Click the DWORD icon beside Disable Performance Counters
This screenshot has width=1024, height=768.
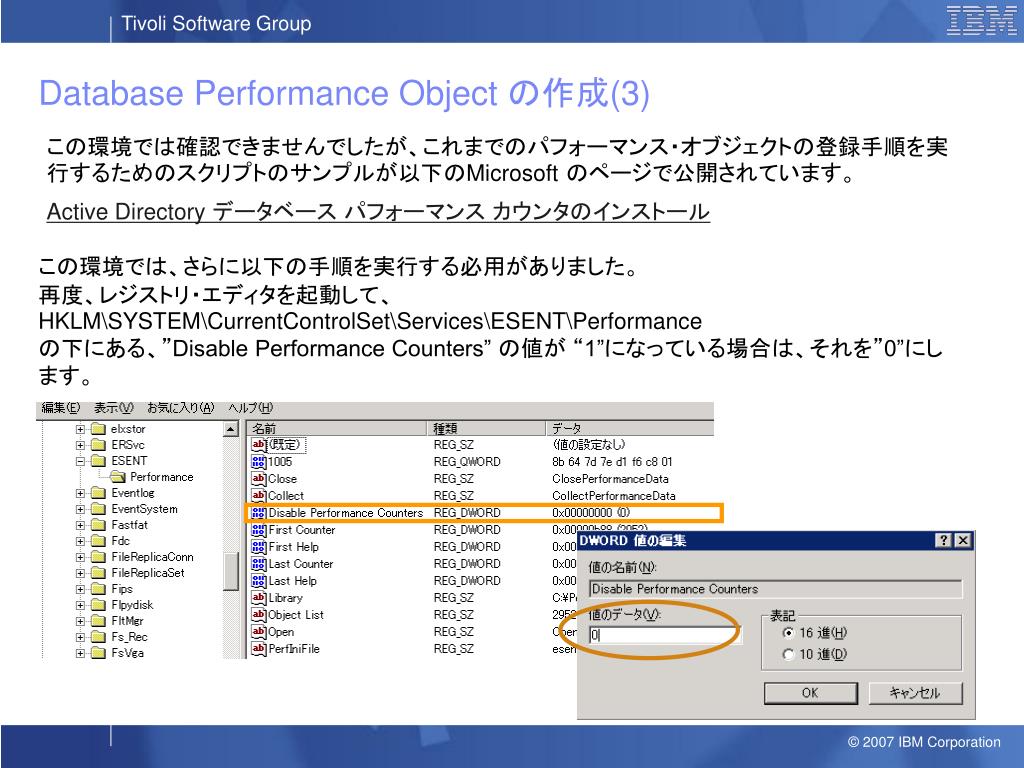point(259,513)
